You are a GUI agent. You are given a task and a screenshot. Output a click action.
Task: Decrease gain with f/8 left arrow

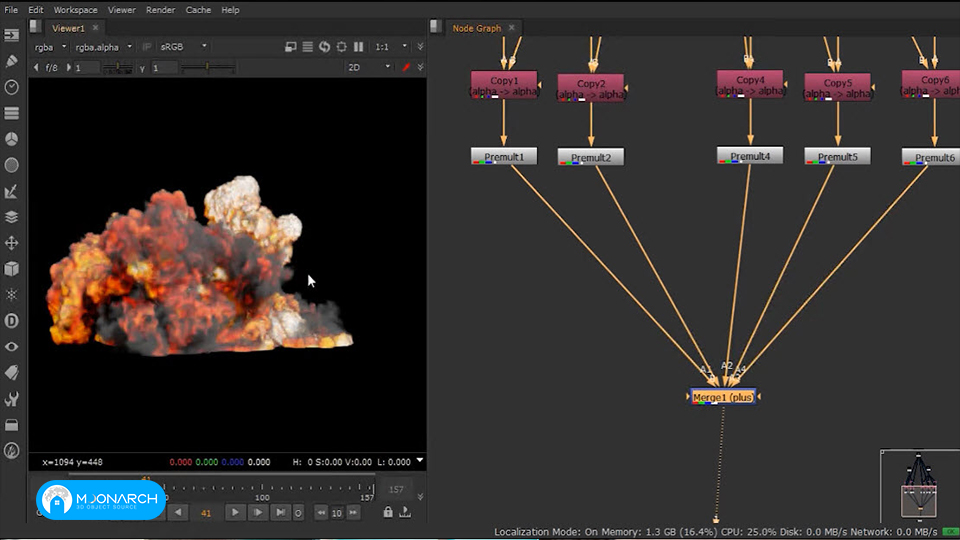coord(36,67)
